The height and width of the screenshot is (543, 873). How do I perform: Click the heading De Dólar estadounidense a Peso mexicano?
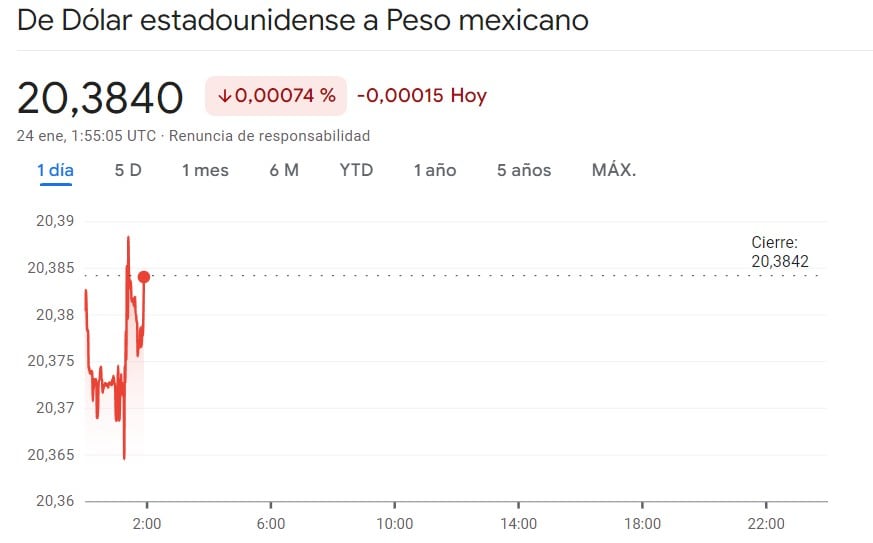coord(303,20)
